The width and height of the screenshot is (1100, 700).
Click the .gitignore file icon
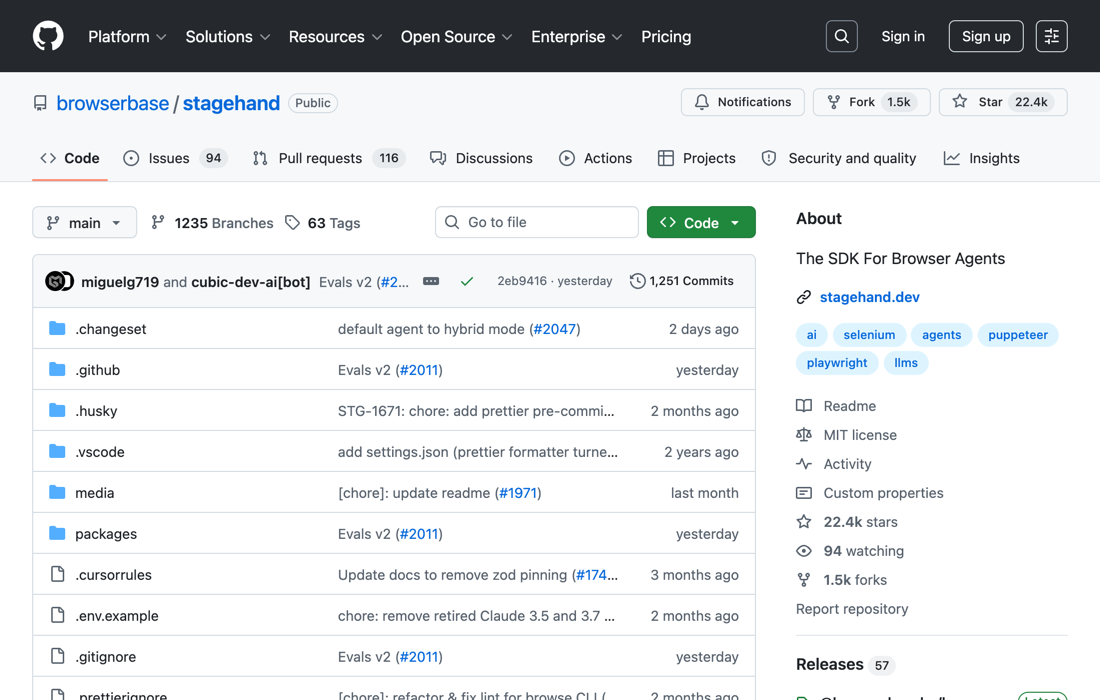click(x=58, y=656)
